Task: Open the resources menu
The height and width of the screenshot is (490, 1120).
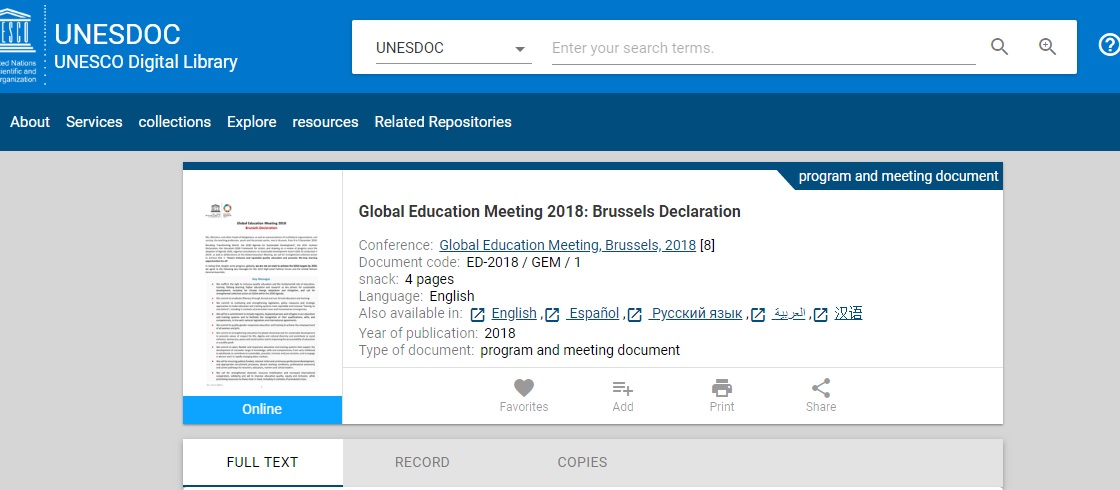Action: click(325, 122)
